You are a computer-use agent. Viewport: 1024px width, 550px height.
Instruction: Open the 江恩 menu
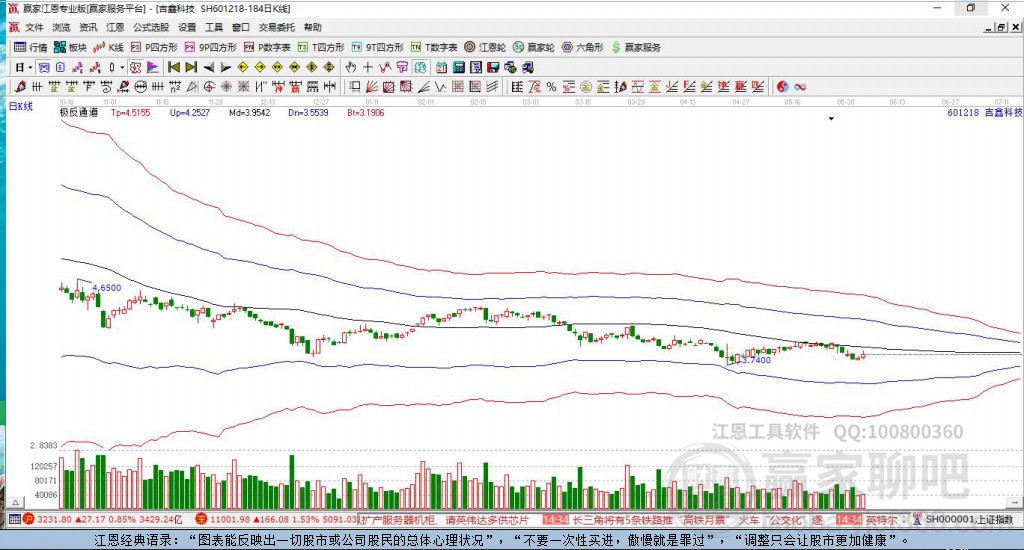[115, 27]
